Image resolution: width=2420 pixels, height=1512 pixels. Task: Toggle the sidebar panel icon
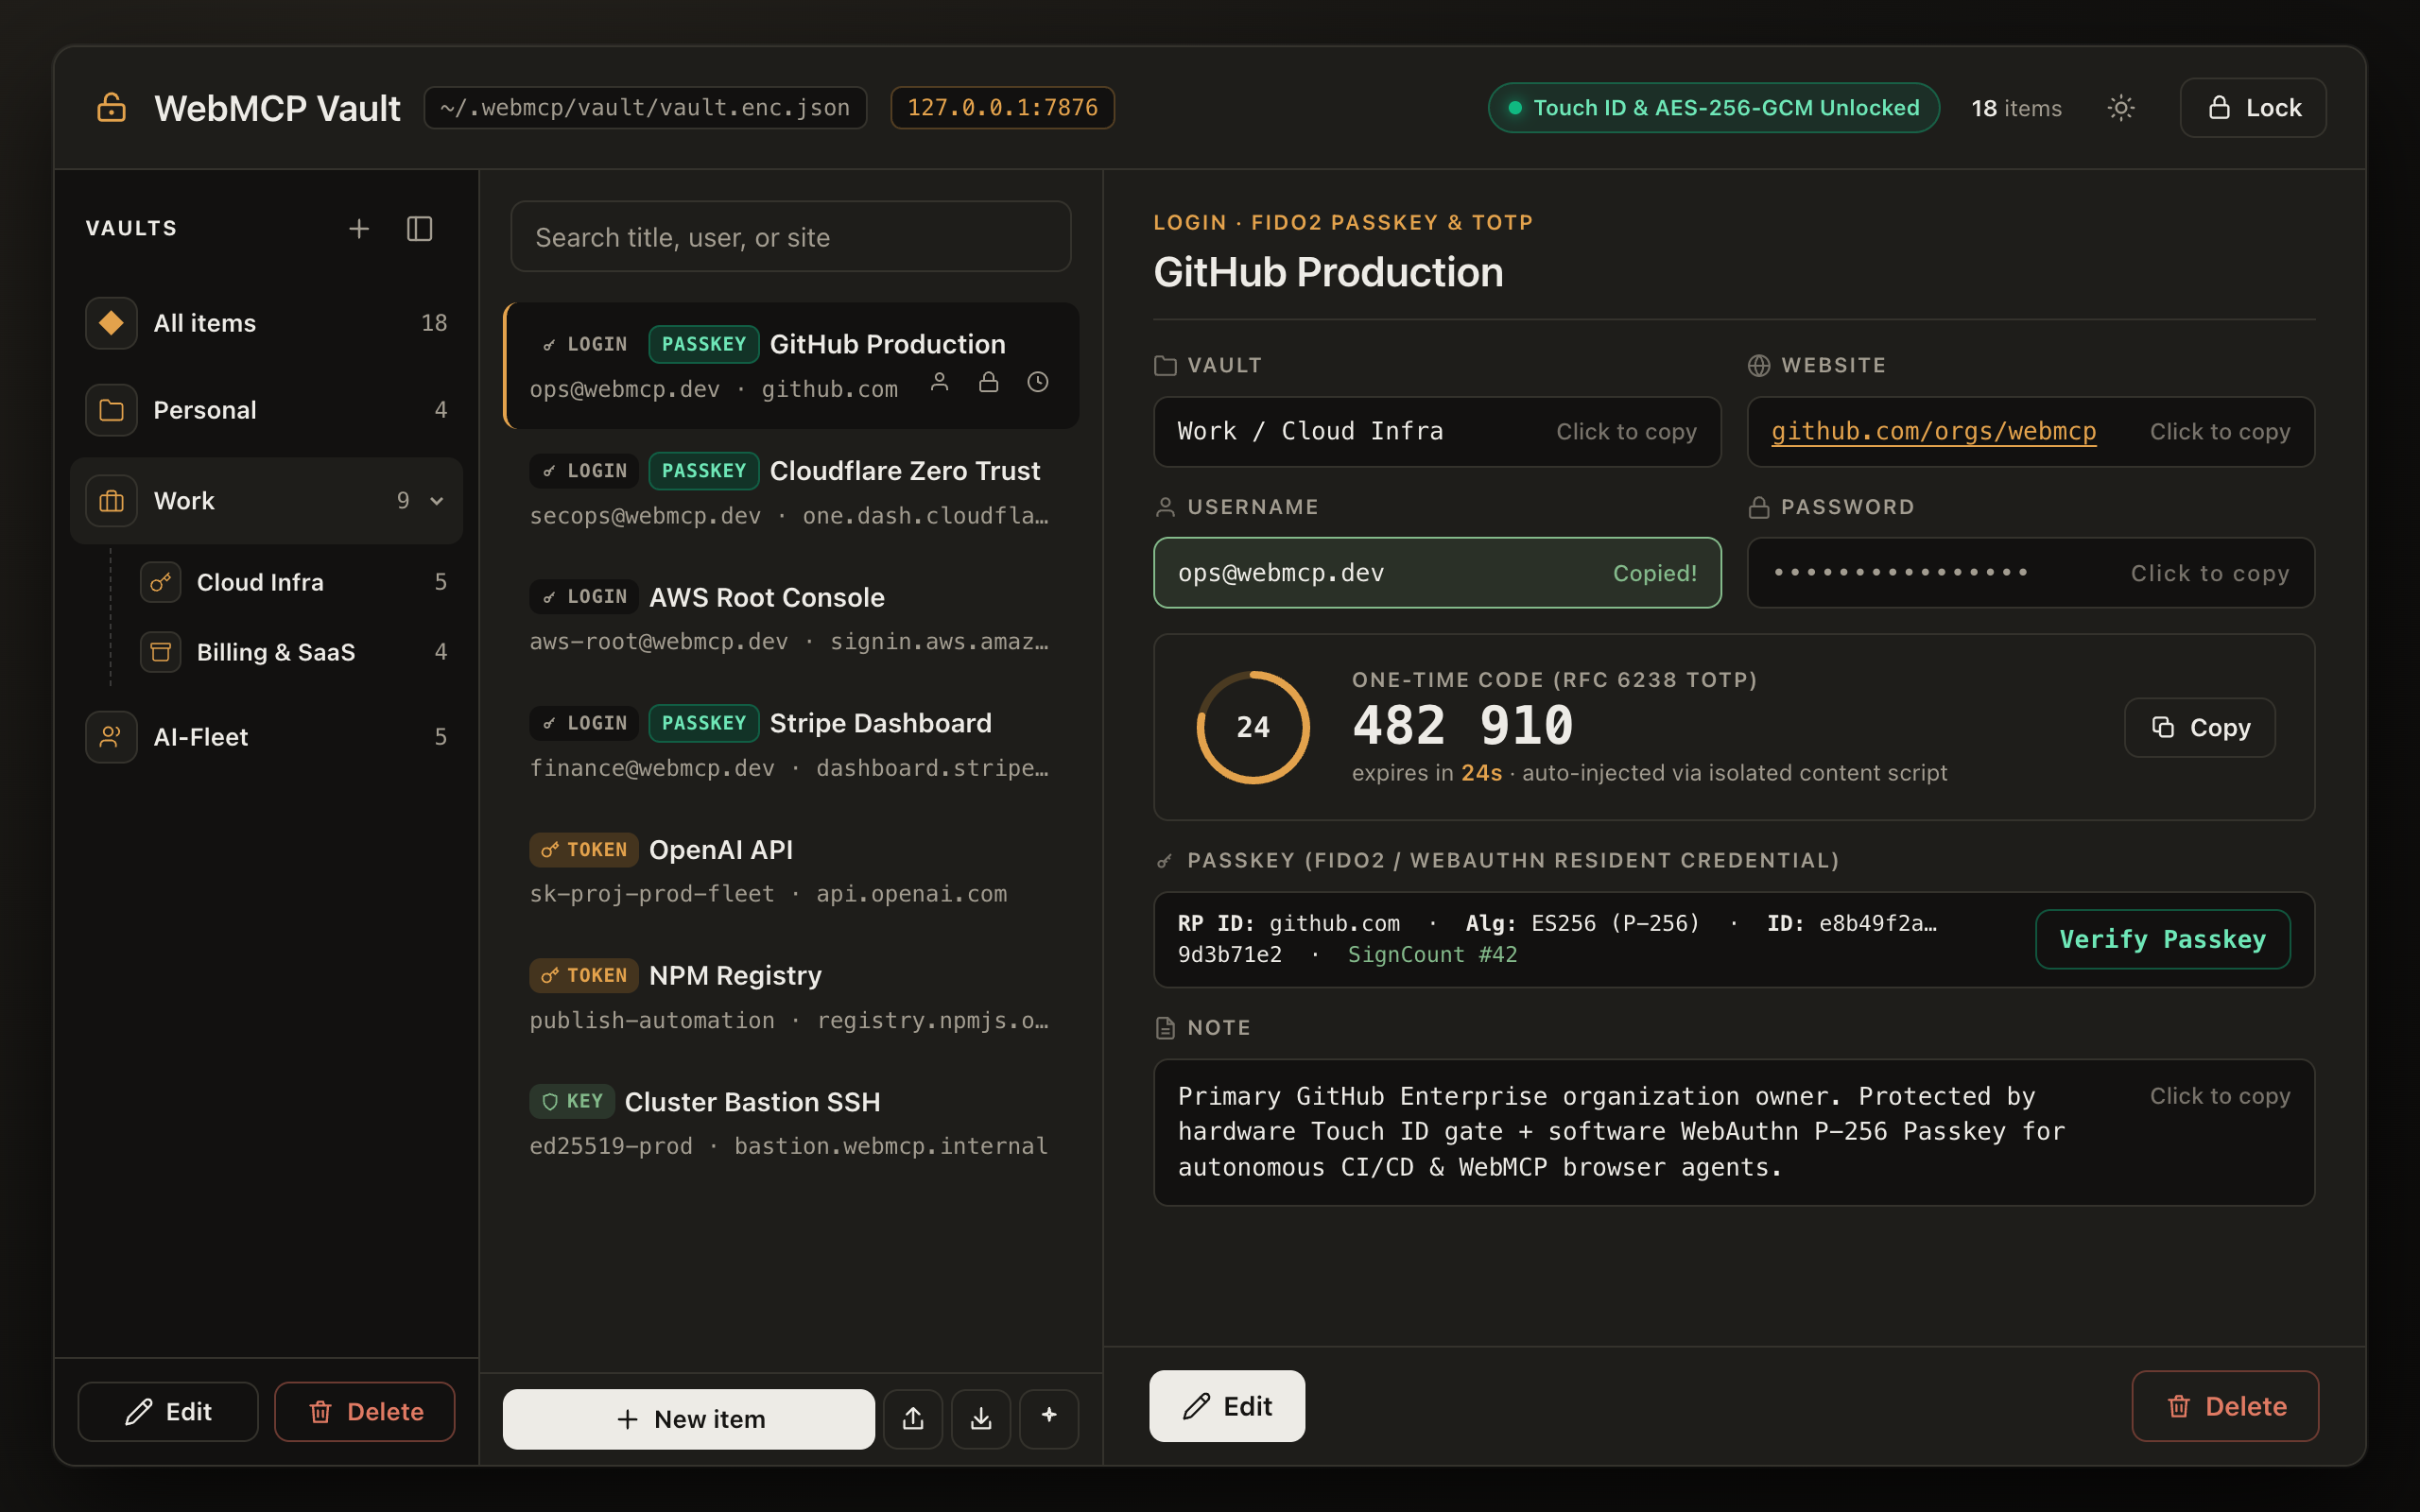click(420, 229)
